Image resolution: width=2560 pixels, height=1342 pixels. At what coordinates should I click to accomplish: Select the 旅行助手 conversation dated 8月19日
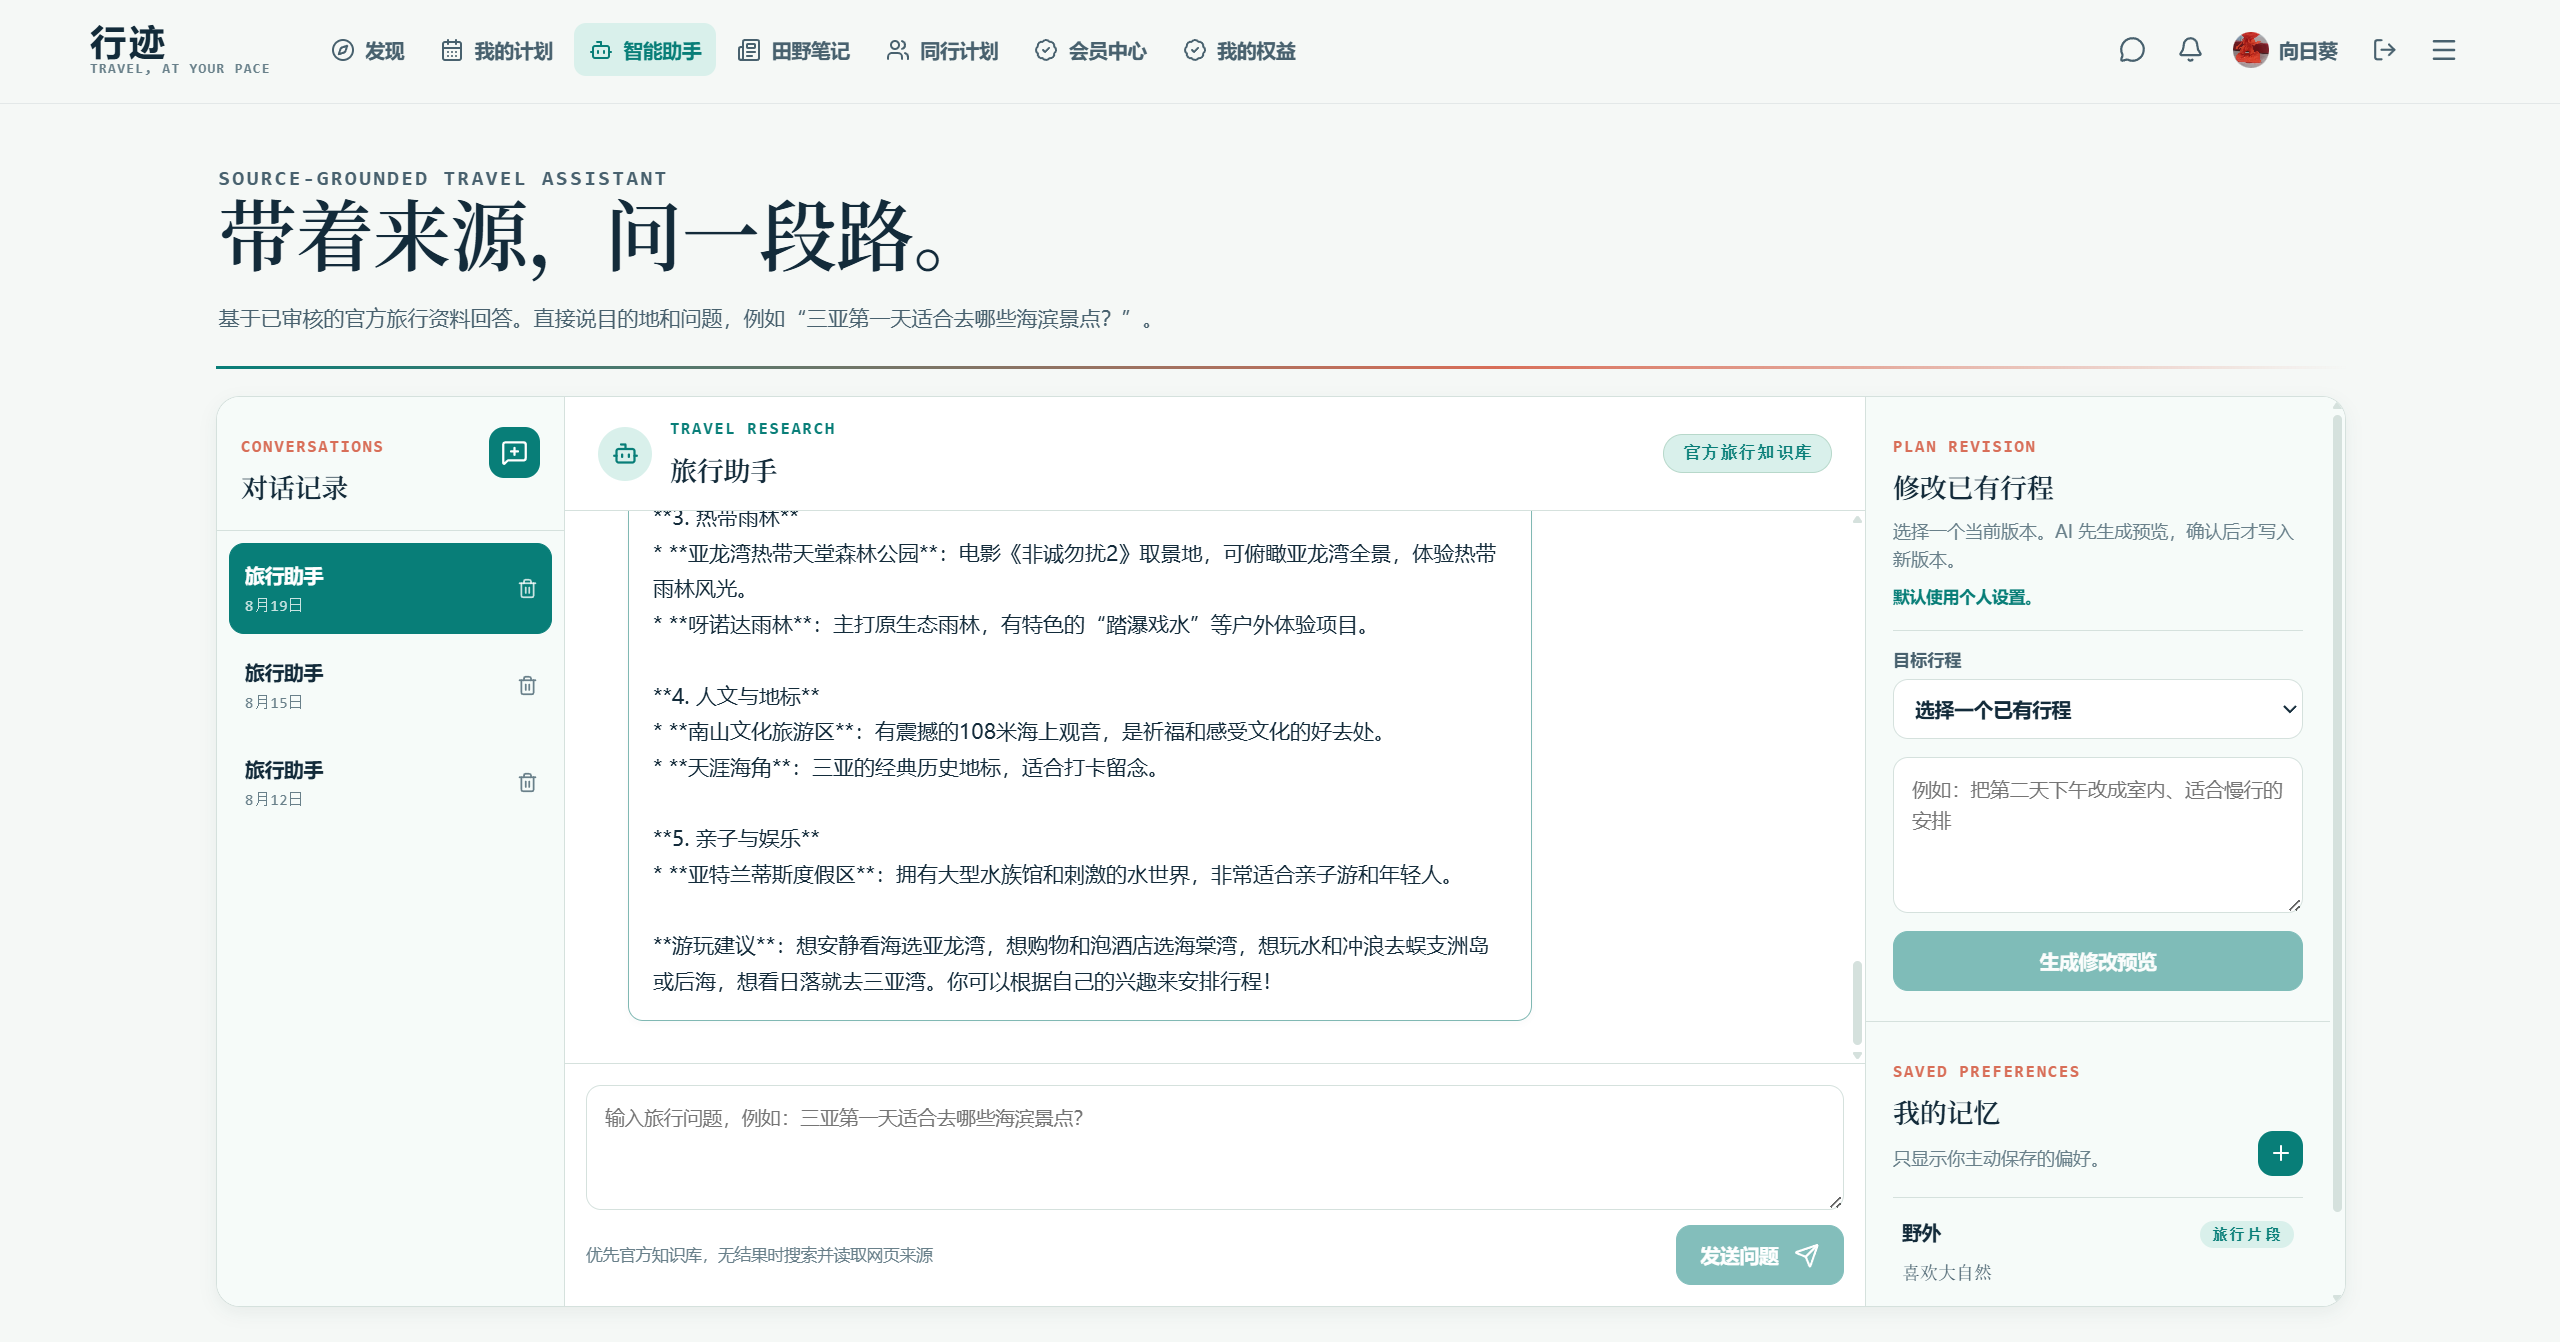[x=390, y=589]
